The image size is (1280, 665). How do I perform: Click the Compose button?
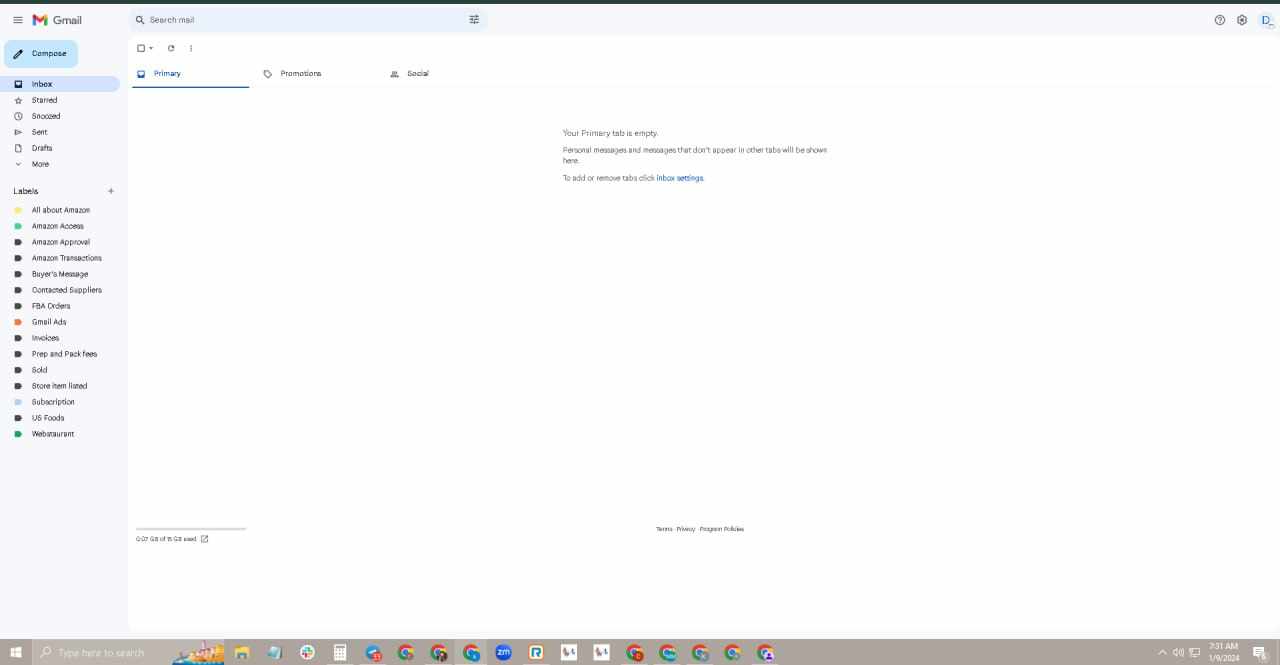(x=41, y=54)
